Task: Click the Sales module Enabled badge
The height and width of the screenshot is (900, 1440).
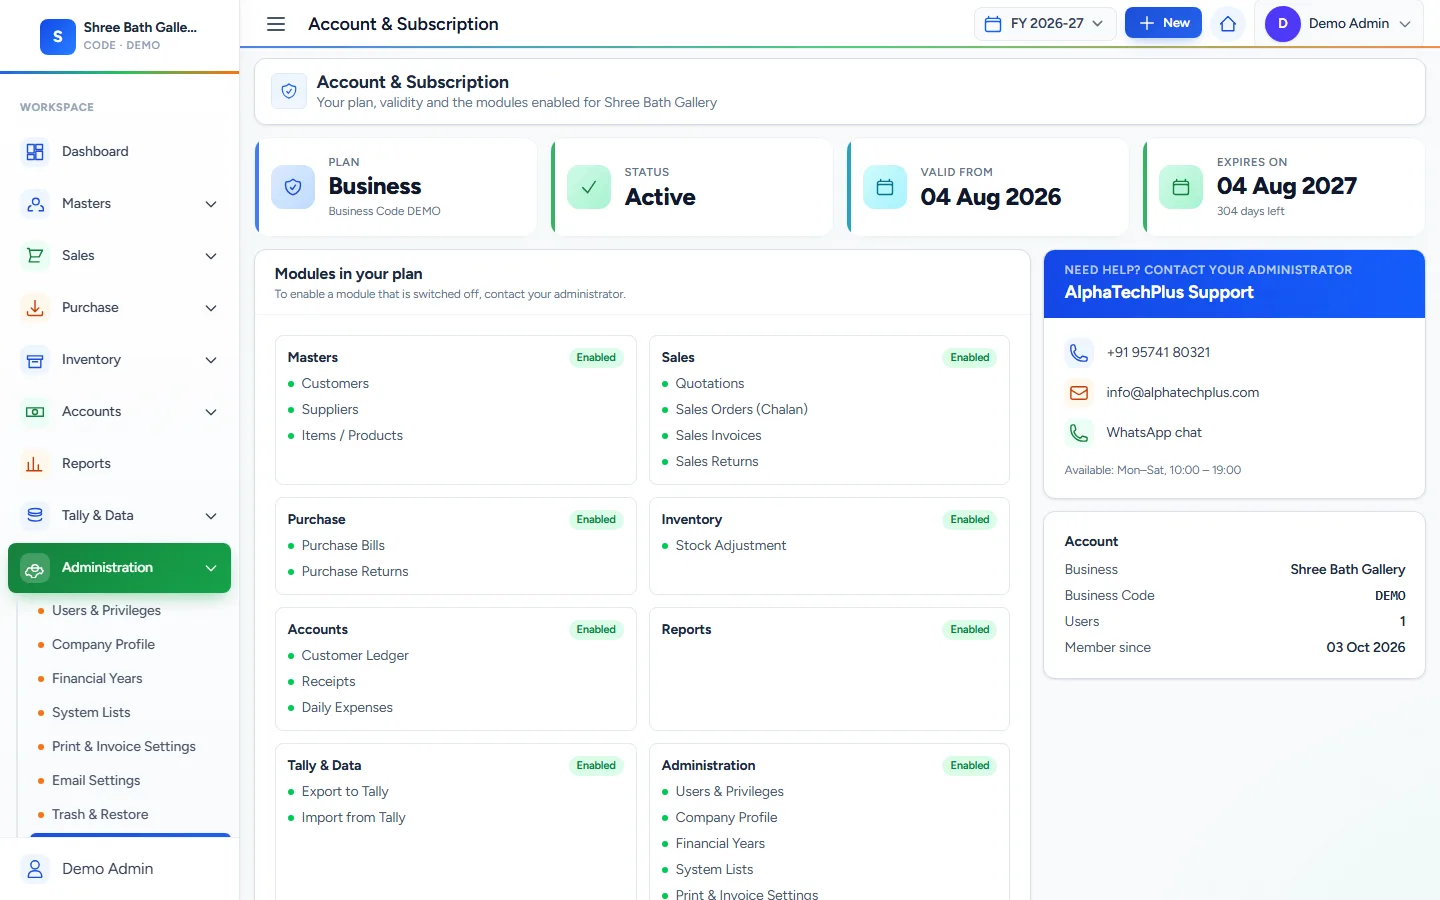Action: point(970,358)
